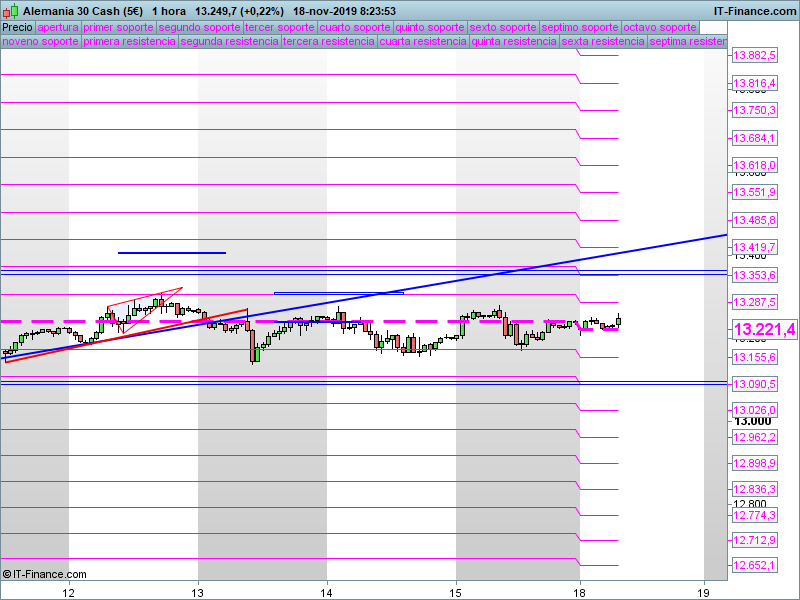This screenshot has width=800, height=600.
Task: Click date 14 on the time axis
Action: [327, 592]
